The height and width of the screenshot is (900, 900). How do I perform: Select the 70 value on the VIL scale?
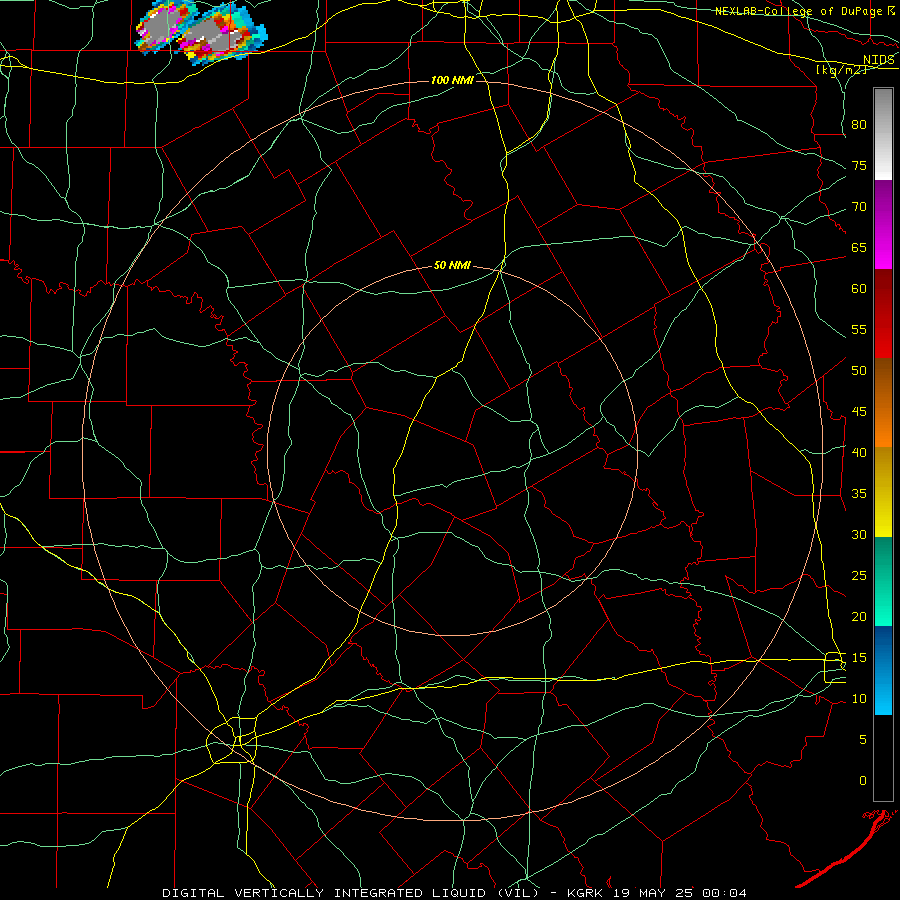coord(859,207)
